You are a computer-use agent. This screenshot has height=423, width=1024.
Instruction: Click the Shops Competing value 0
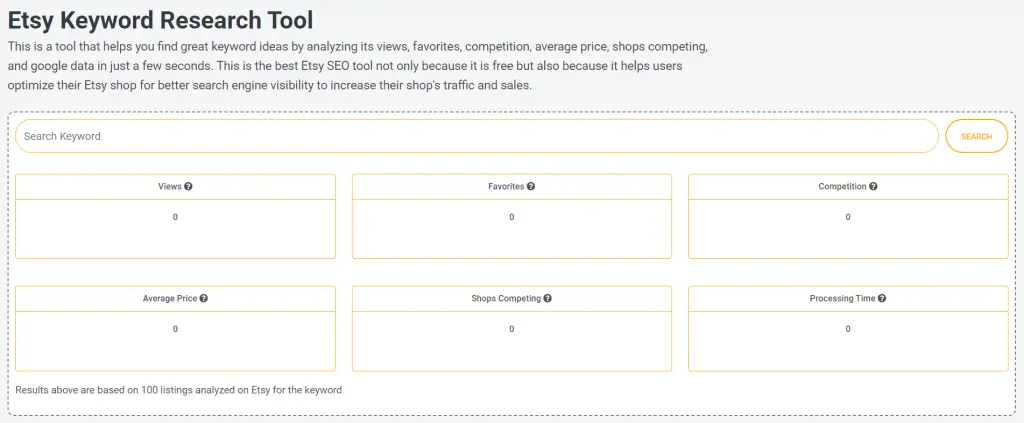[x=511, y=329]
